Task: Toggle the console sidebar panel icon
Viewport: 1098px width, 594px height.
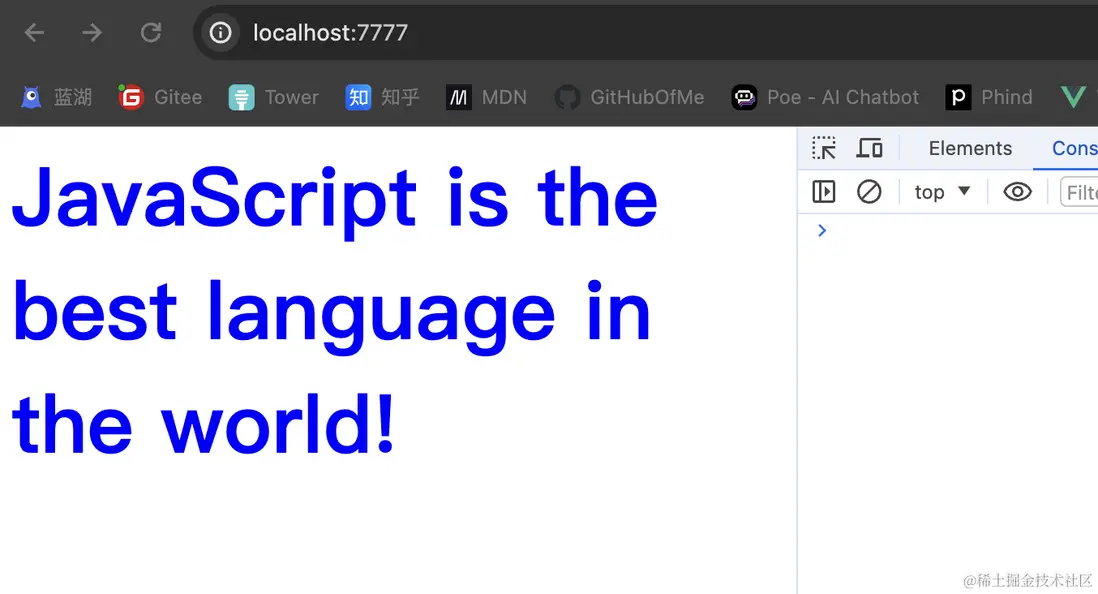Action: [824, 191]
